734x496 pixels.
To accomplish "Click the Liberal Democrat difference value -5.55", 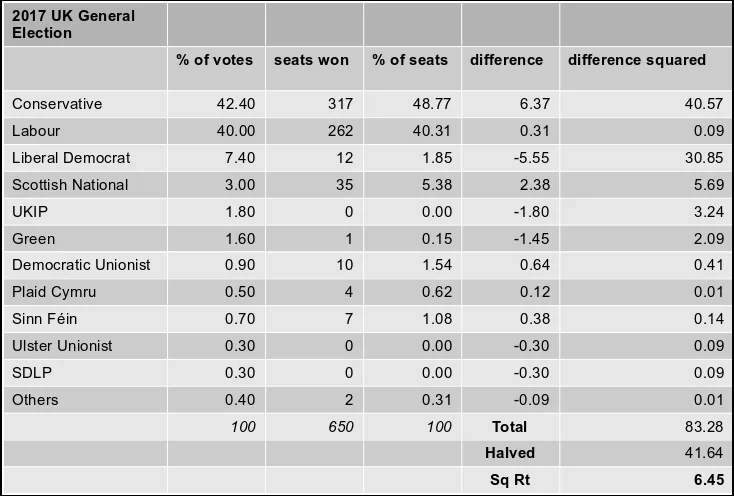I will pos(531,158).
